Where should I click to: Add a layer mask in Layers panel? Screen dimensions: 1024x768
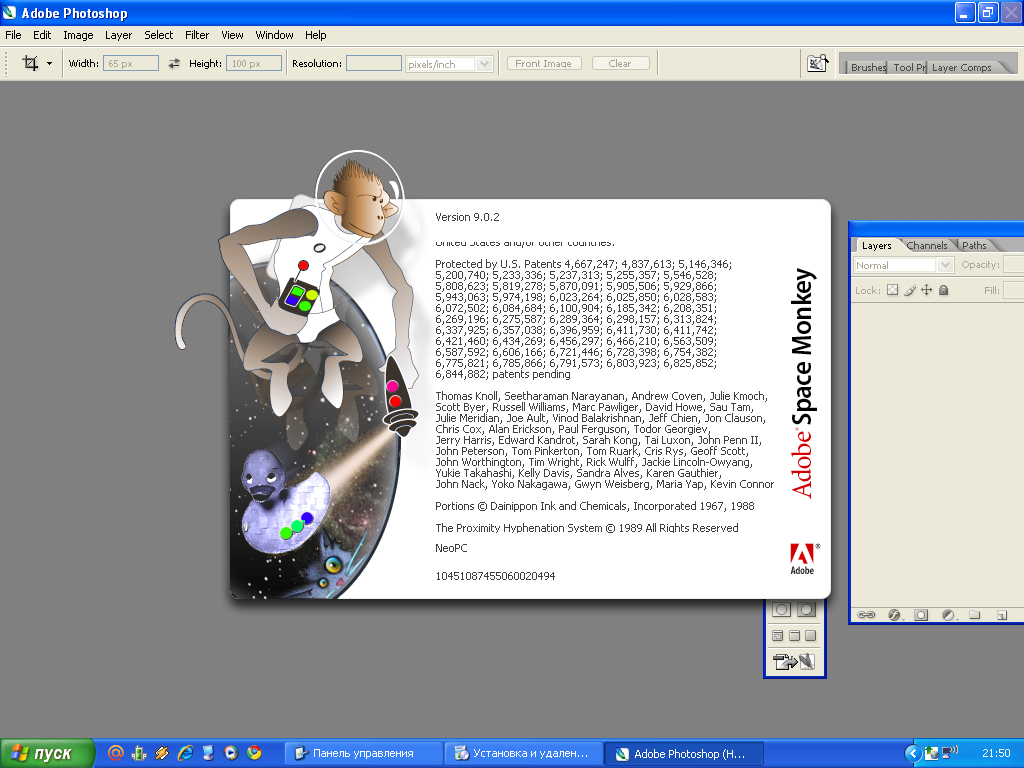[x=921, y=615]
